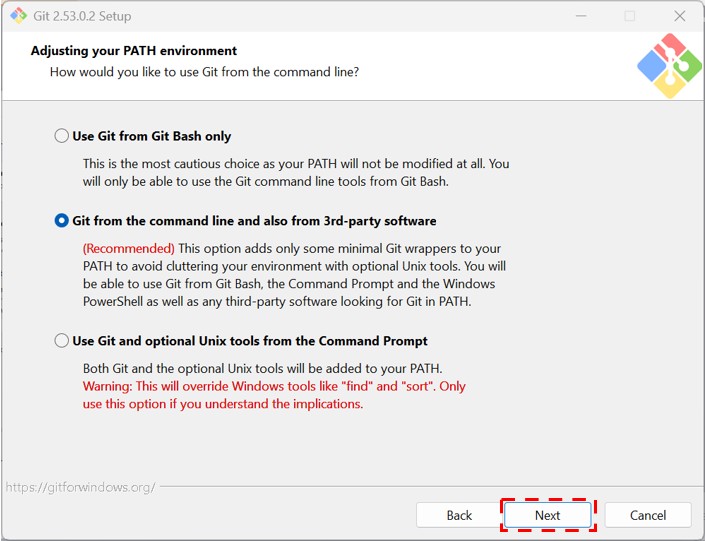This screenshot has width=705, height=541.
Task: Minimize the Git Setup window
Action: click(x=581, y=16)
